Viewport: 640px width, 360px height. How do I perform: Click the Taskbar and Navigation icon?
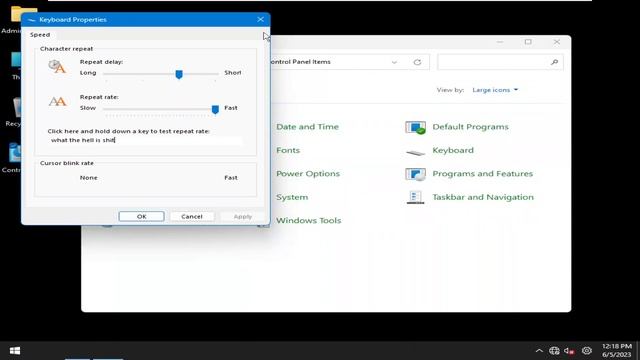point(416,198)
